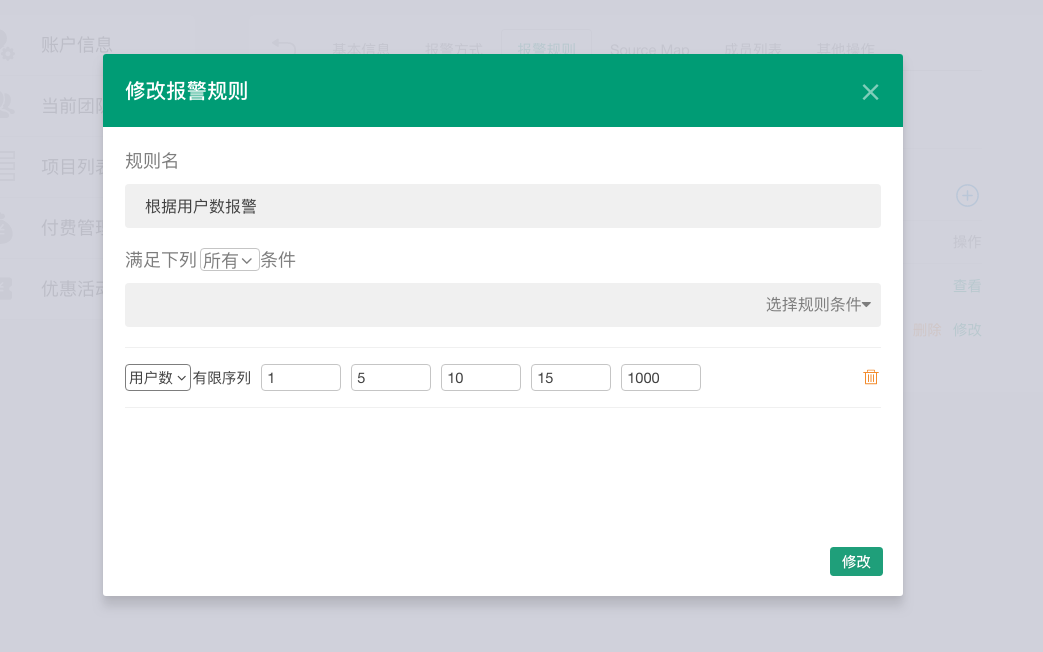The image size is (1043, 652).
Task: Open 查看 link in background table
Action: 967,286
